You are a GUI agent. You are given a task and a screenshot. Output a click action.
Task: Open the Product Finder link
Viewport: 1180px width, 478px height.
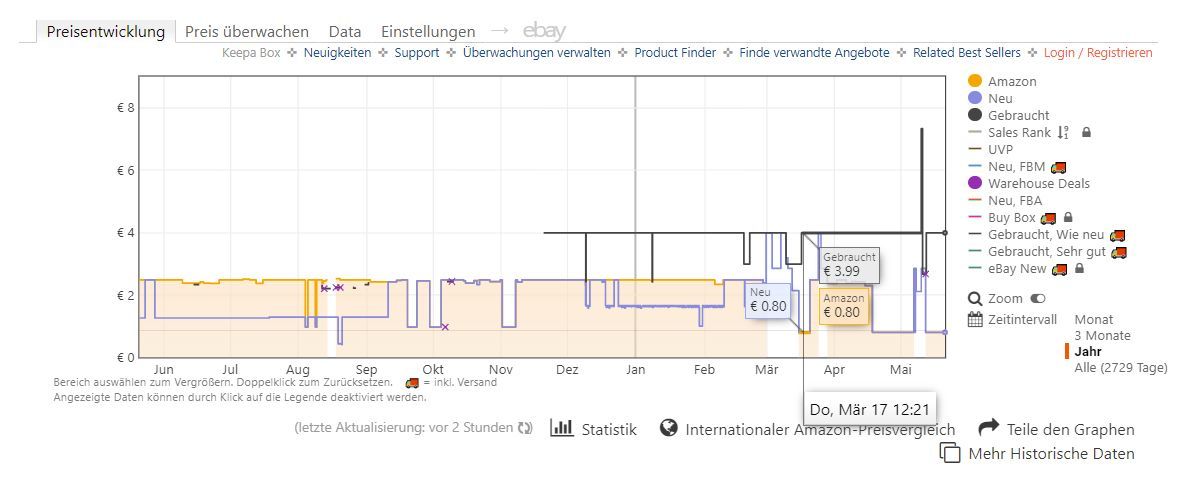click(675, 53)
